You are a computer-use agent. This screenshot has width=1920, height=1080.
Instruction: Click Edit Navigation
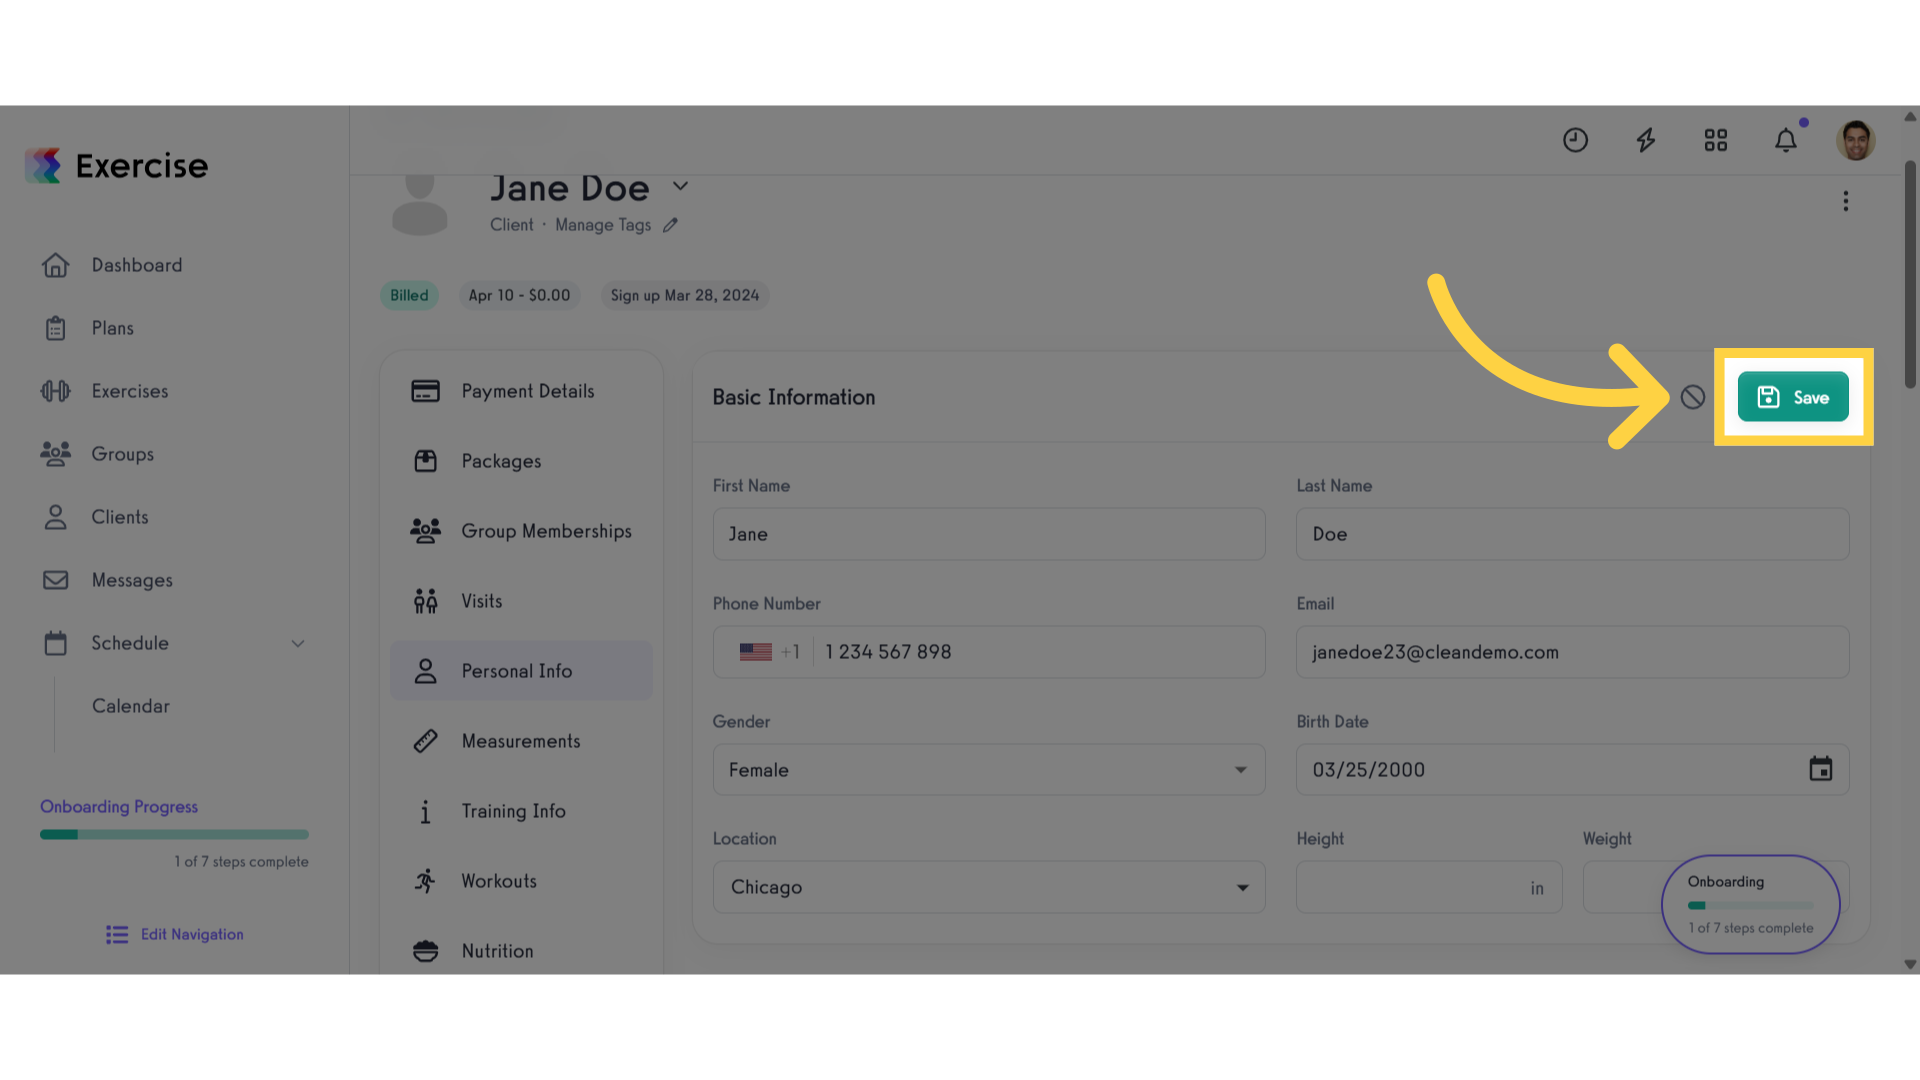click(175, 934)
